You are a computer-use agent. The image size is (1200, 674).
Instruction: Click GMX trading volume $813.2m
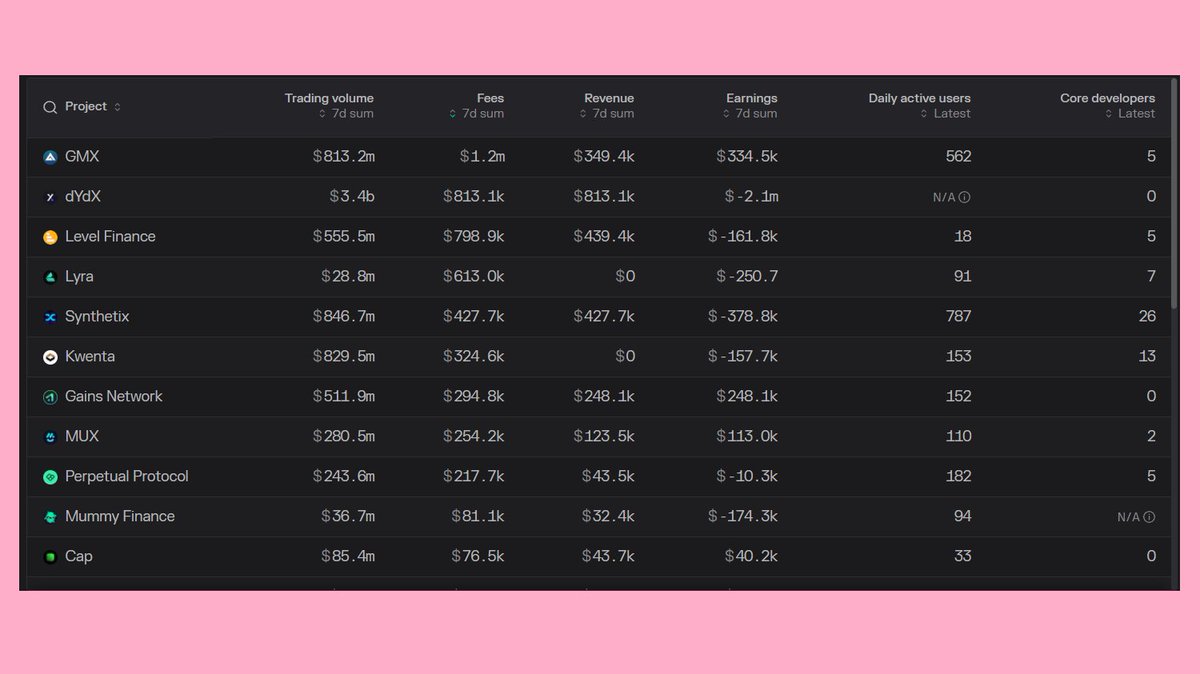[343, 157]
